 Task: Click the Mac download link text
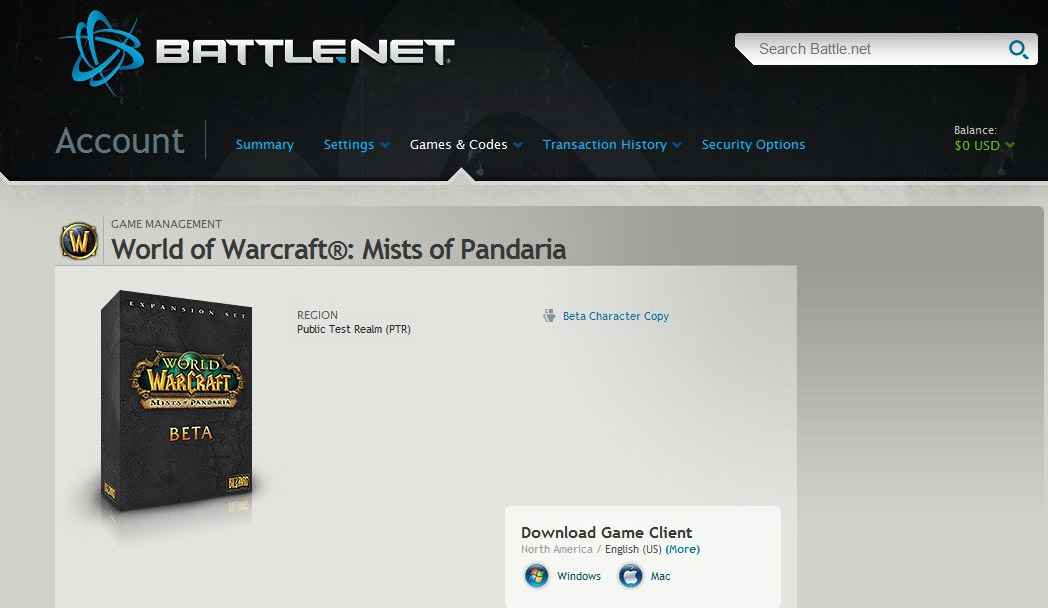tap(660, 576)
